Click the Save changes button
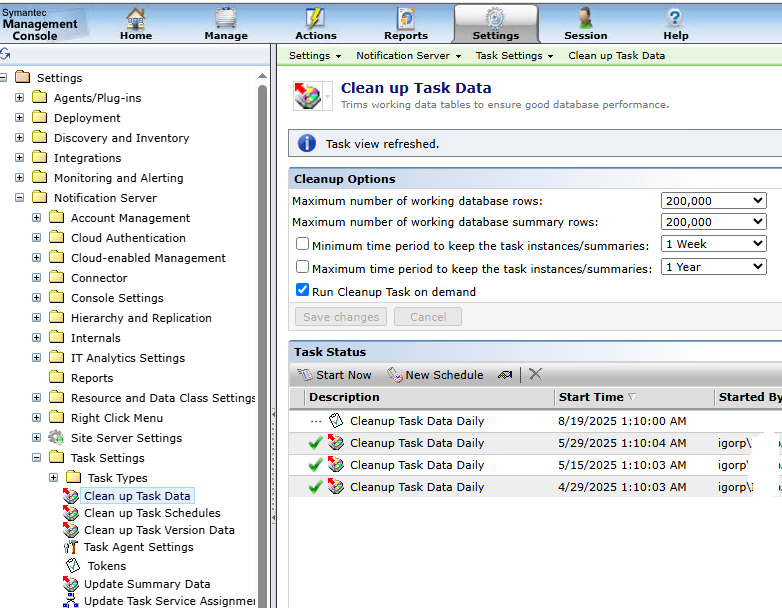 [x=341, y=317]
